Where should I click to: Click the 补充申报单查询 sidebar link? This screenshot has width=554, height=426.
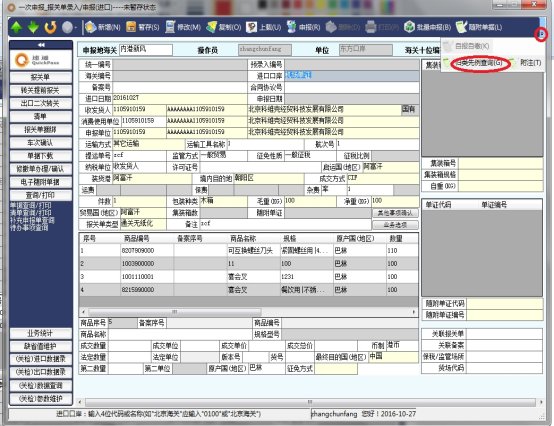tap(32, 220)
